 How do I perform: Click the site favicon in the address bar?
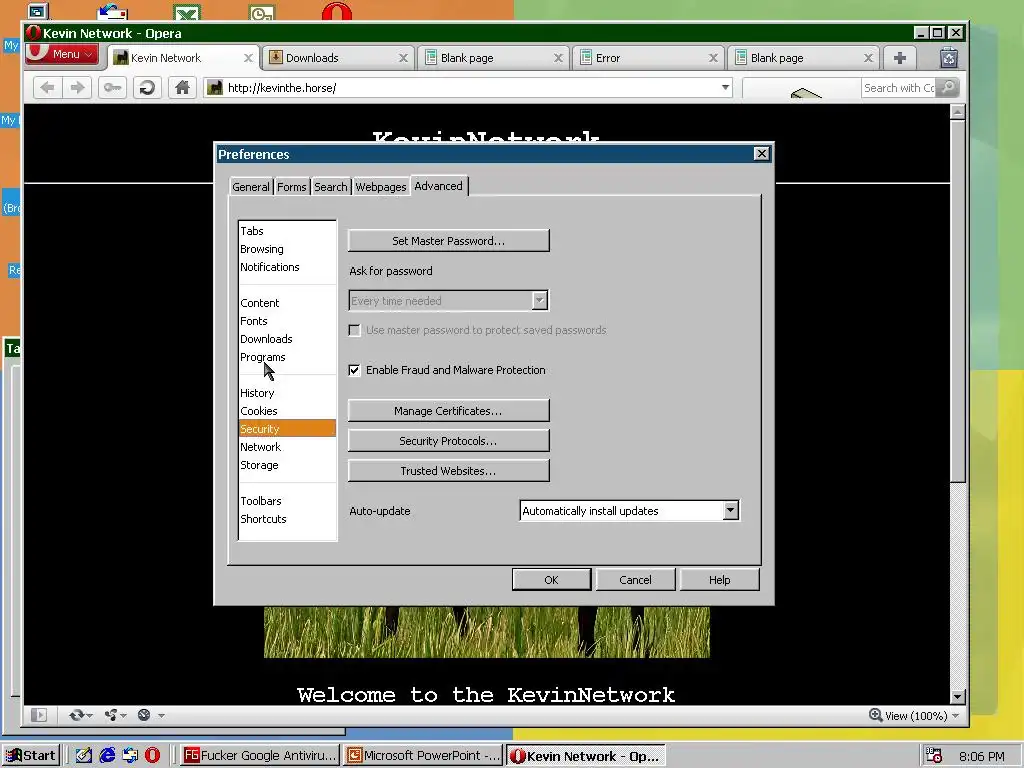214,88
